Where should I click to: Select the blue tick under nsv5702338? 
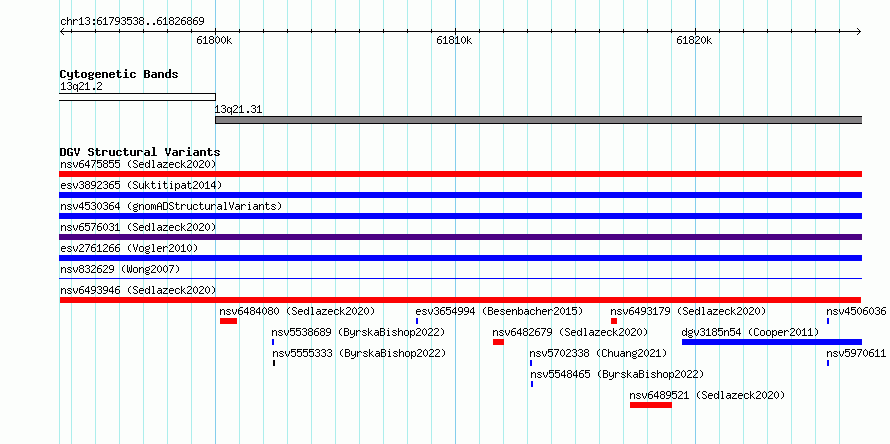tap(531, 363)
